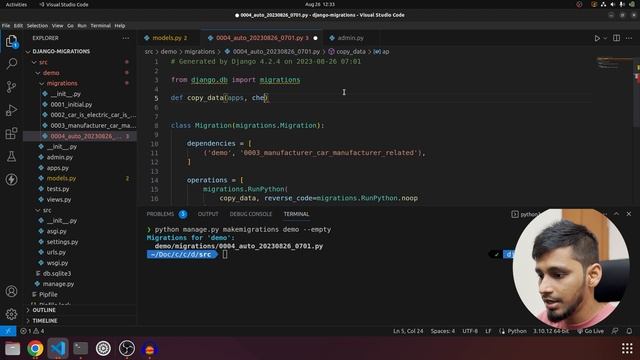Click Ln 5, Col 24 in status bar
The height and width of the screenshot is (360, 640).
[408, 331]
